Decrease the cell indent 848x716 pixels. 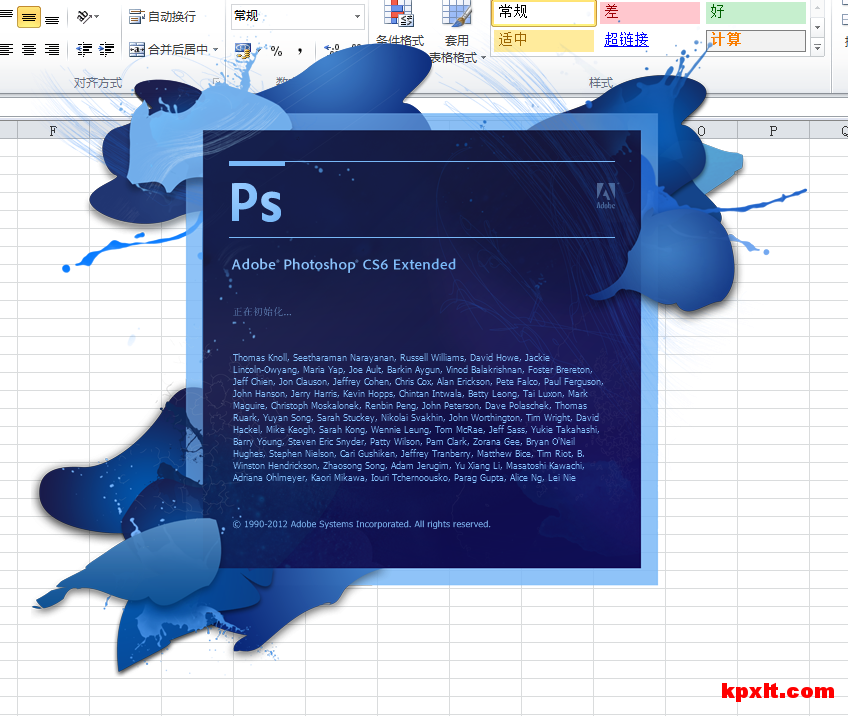pyautogui.click(x=84, y=49)
